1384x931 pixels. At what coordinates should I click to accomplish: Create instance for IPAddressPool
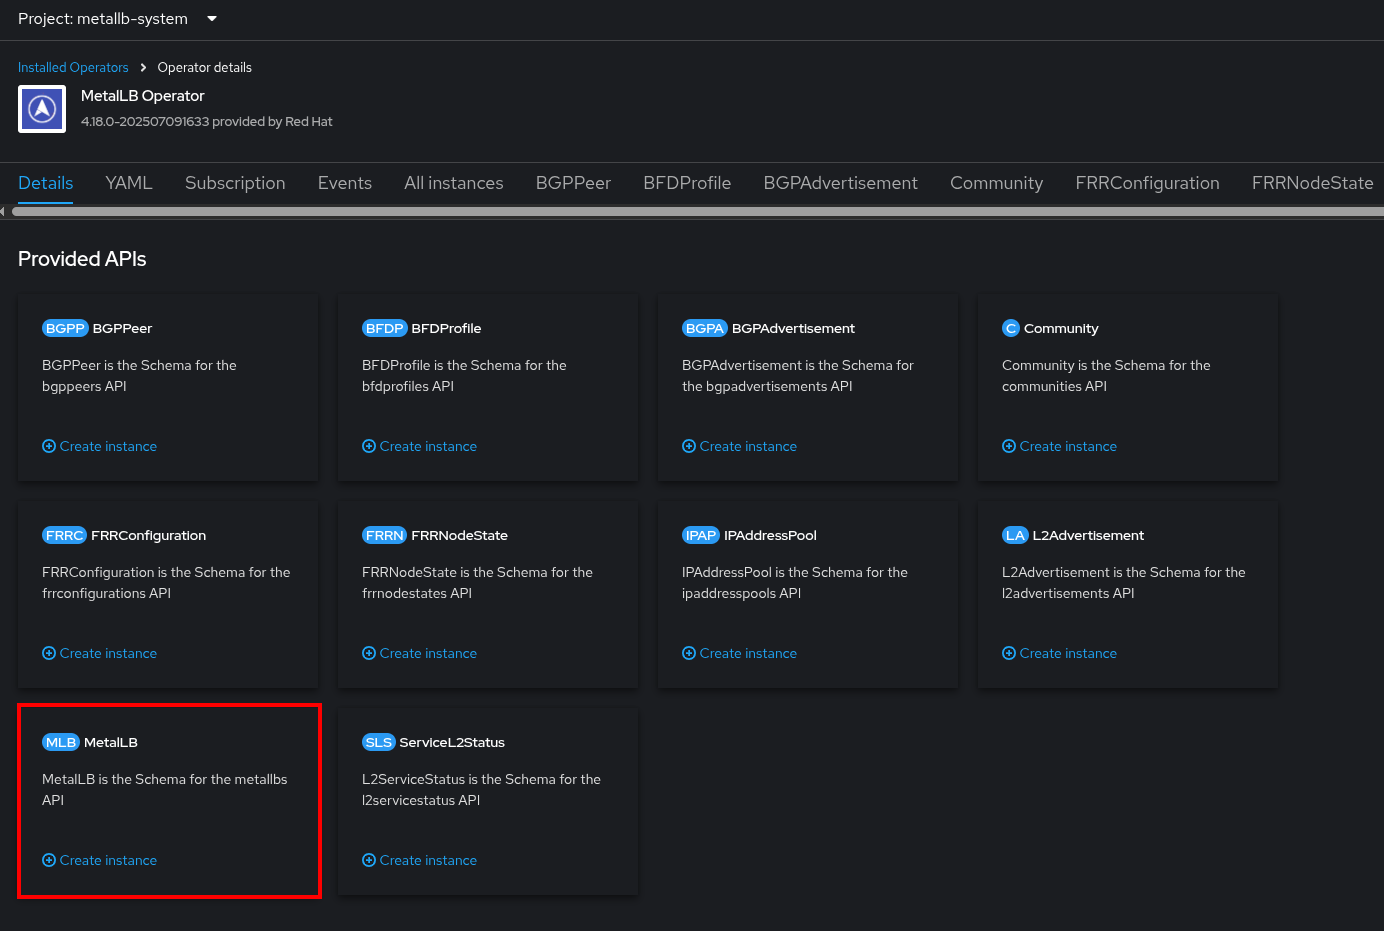[x=740, y=653]
